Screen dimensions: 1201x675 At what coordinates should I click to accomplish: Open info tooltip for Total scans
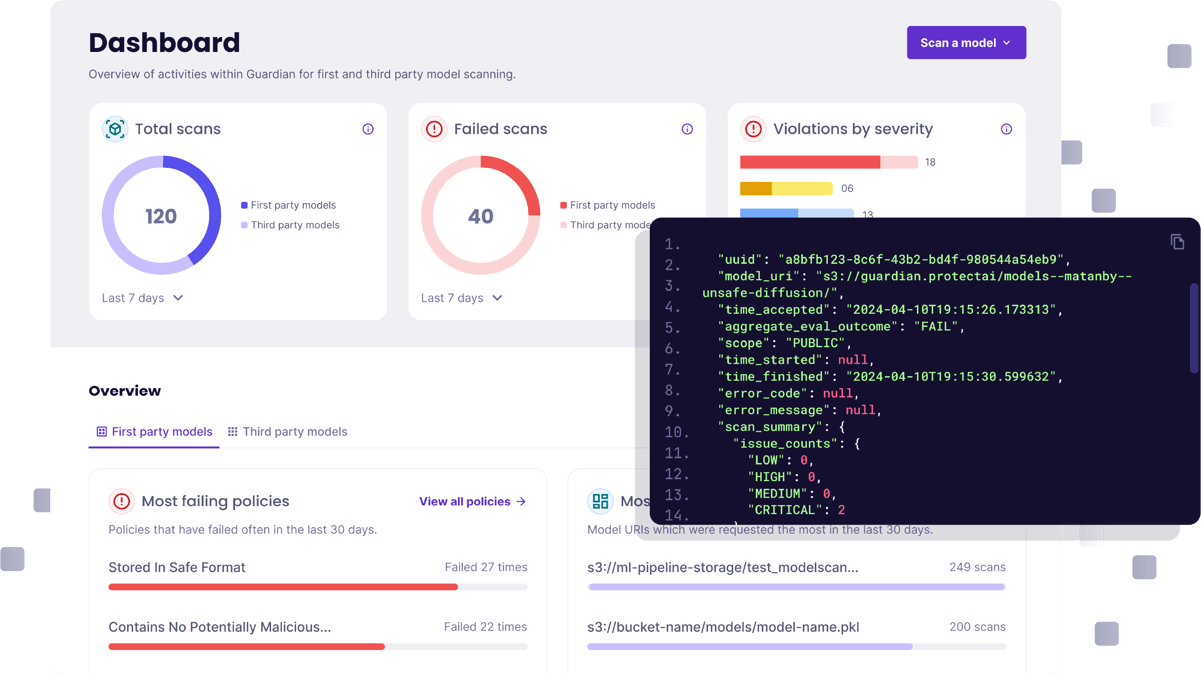[x=368, y=129]
